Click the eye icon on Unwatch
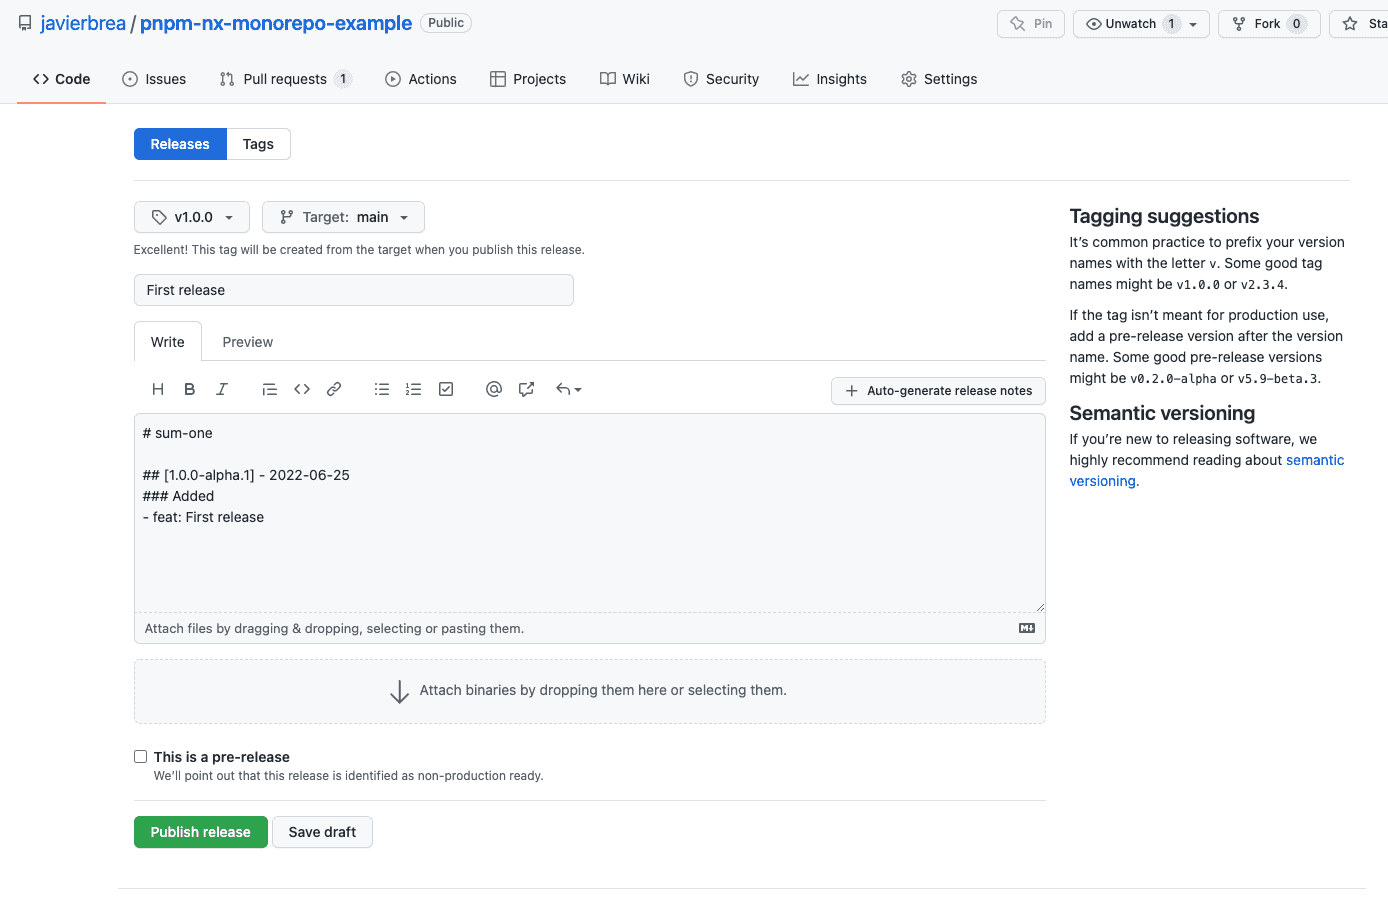The width and height of the screenshot is (1388, 906). point(1094,24)
